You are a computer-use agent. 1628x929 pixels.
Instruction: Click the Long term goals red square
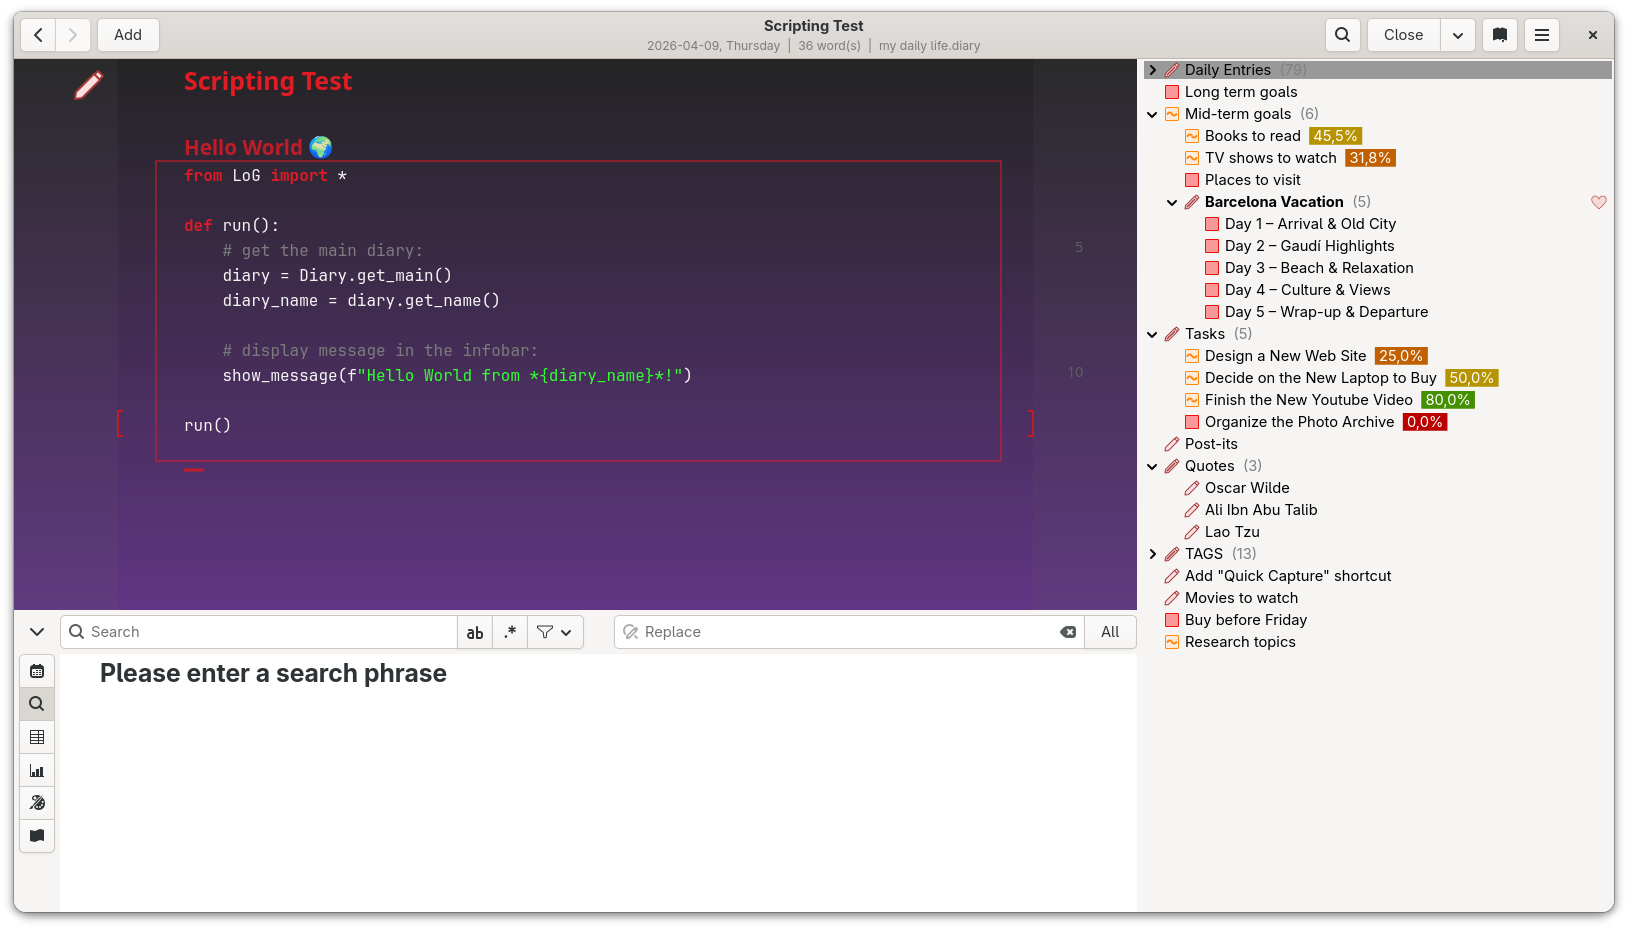[1172, 92]
